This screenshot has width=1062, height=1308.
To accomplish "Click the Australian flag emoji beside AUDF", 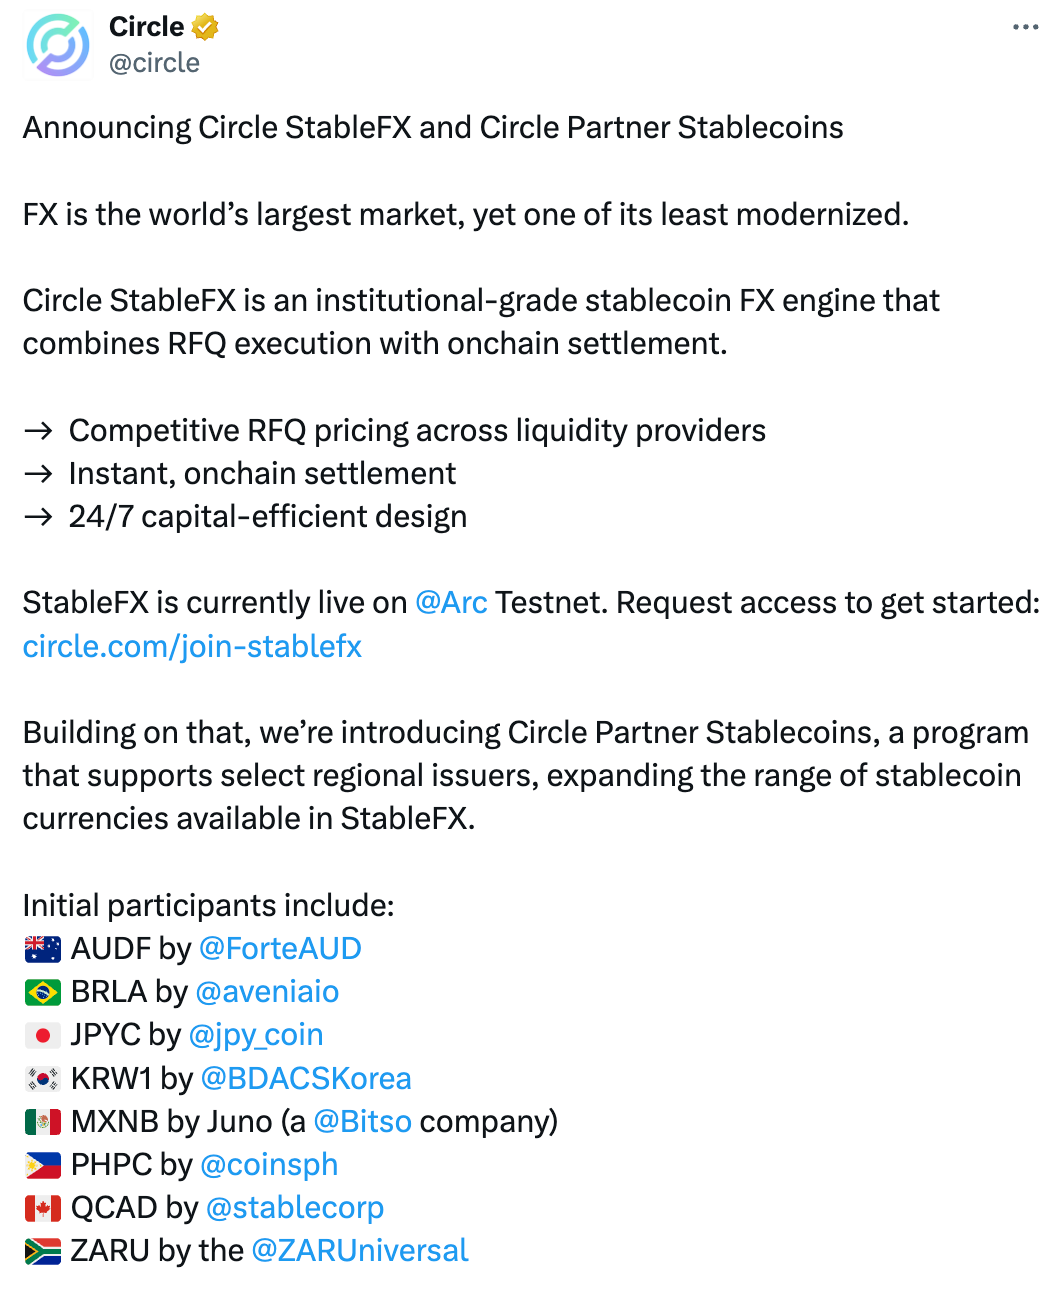I will (43, 949).
